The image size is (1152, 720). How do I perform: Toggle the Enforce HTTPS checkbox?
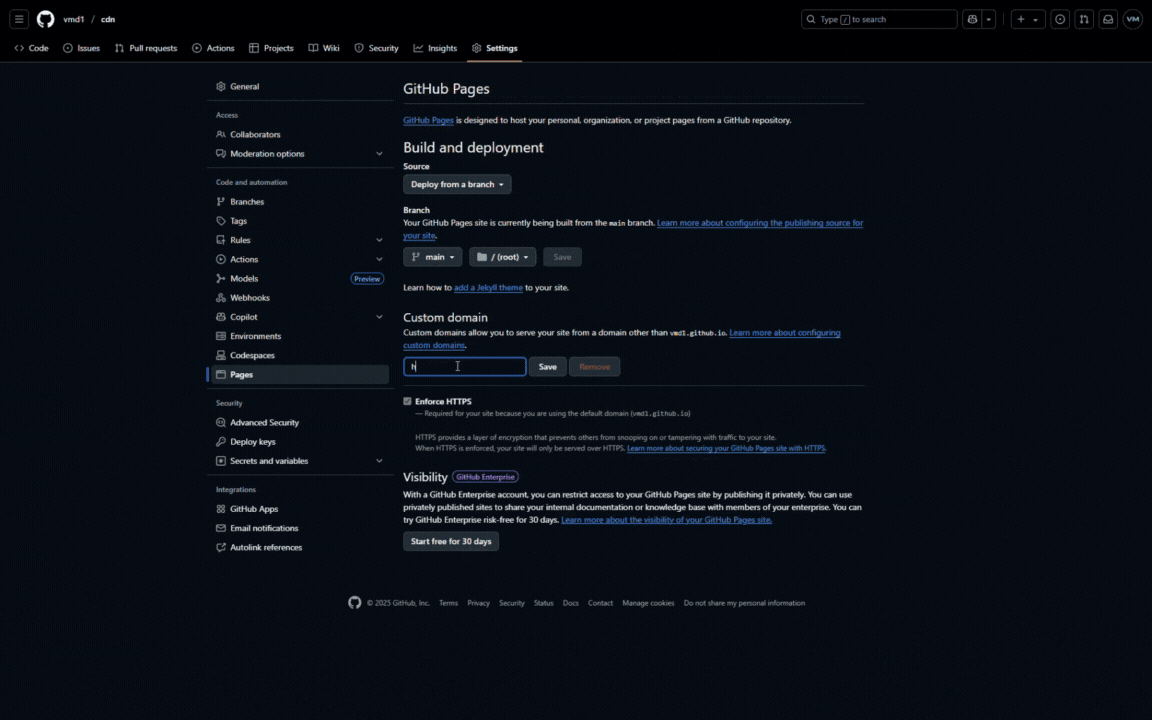point(407,401)
